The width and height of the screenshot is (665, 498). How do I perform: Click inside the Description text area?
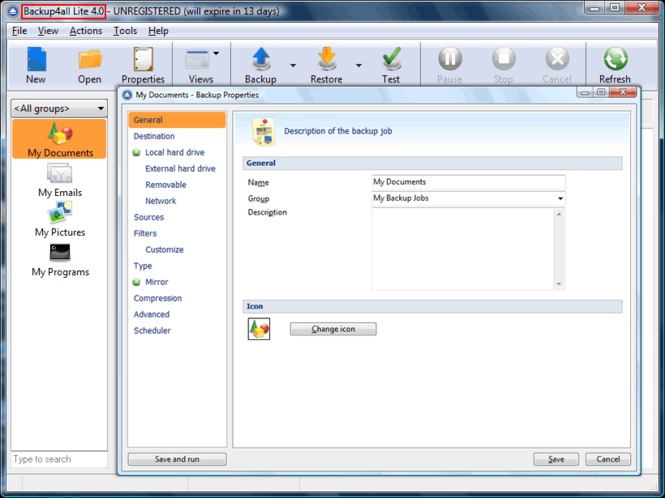[463, 249]
